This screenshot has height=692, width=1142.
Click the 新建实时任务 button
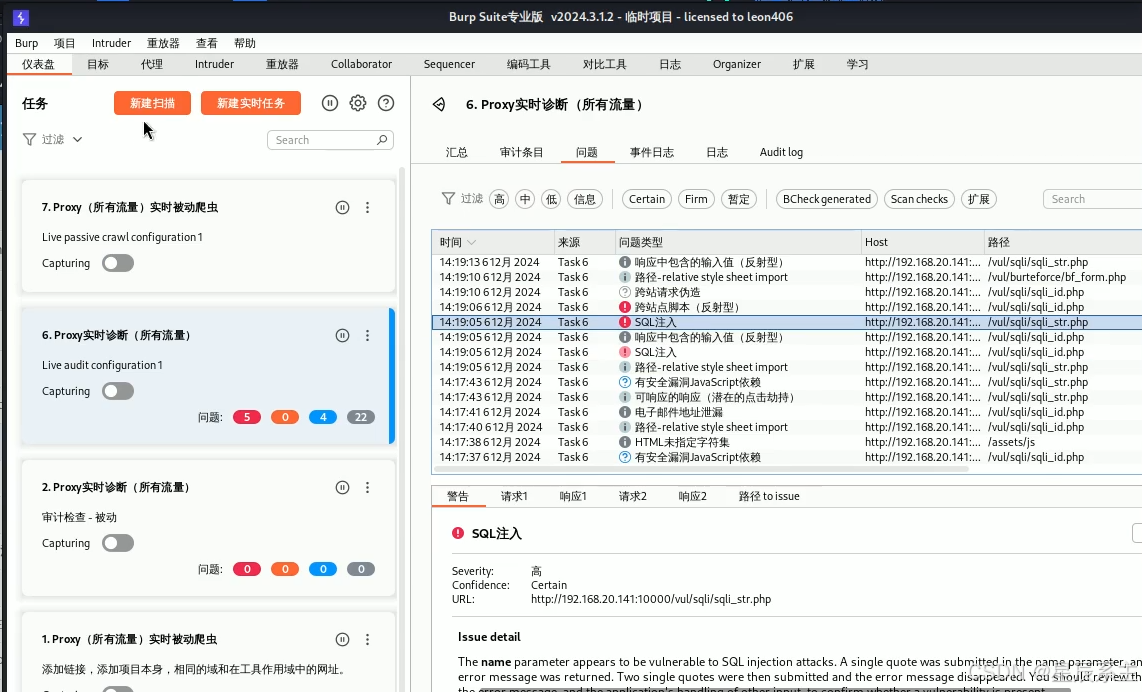pyautogui.click(x=251, y=103)
